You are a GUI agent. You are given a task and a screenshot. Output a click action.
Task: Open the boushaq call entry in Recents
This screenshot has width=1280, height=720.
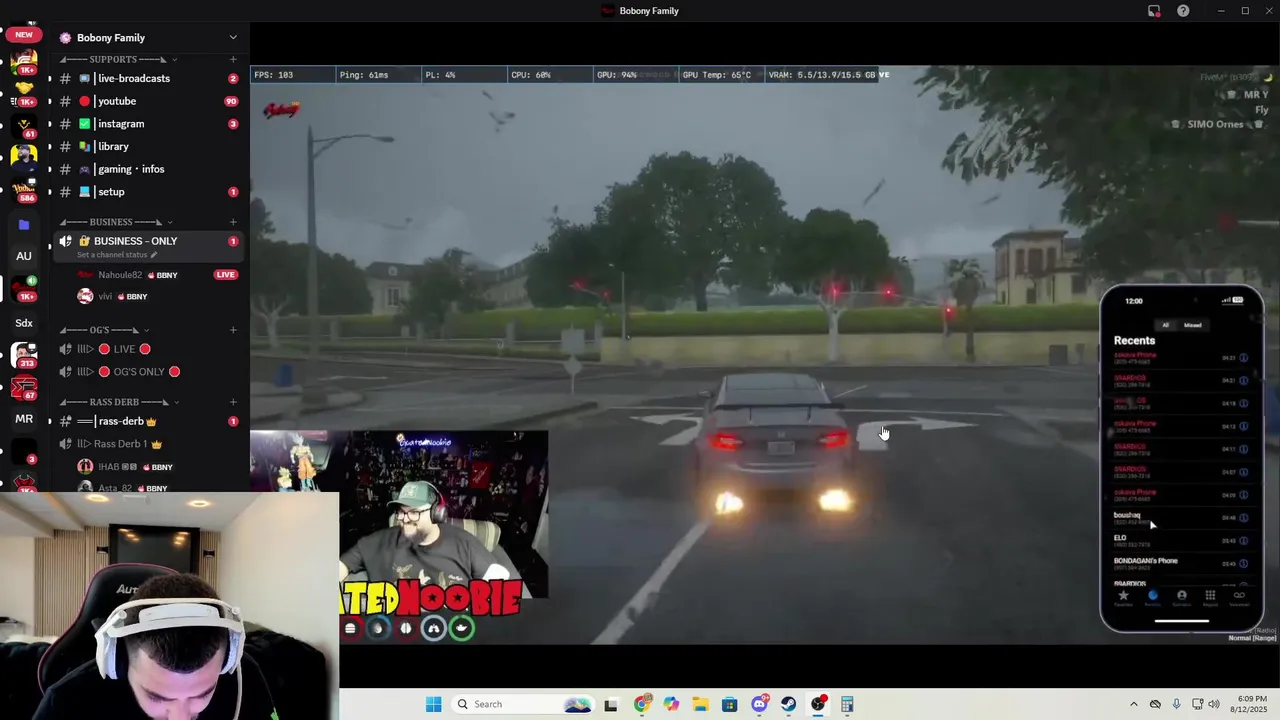pos(1181,518)
